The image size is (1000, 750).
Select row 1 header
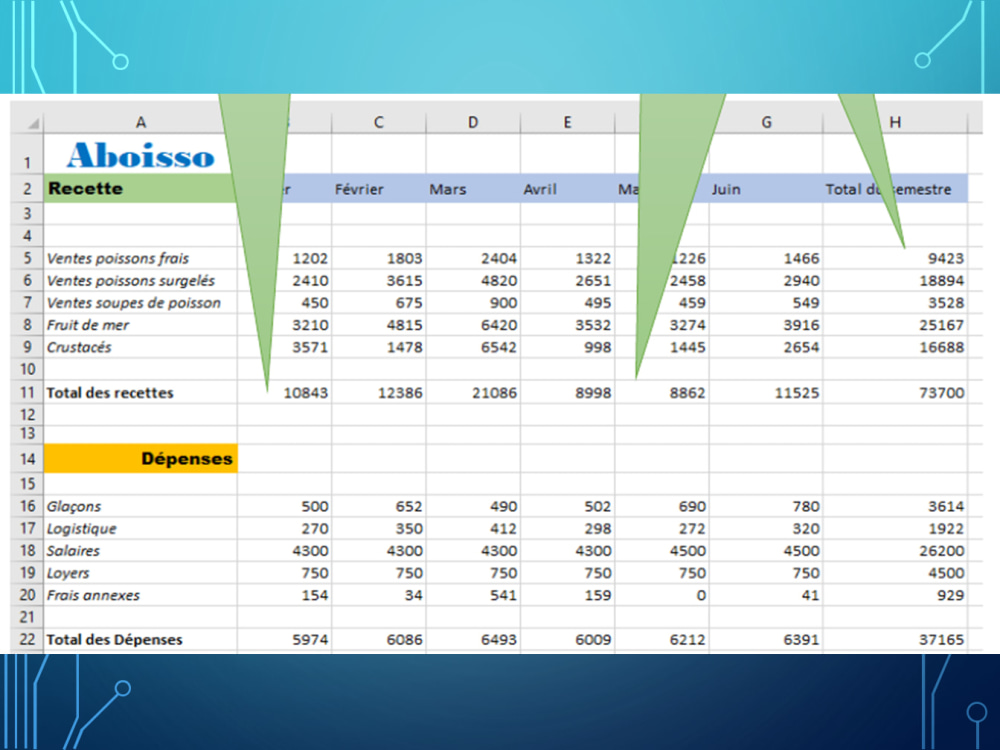click(27, 154)
